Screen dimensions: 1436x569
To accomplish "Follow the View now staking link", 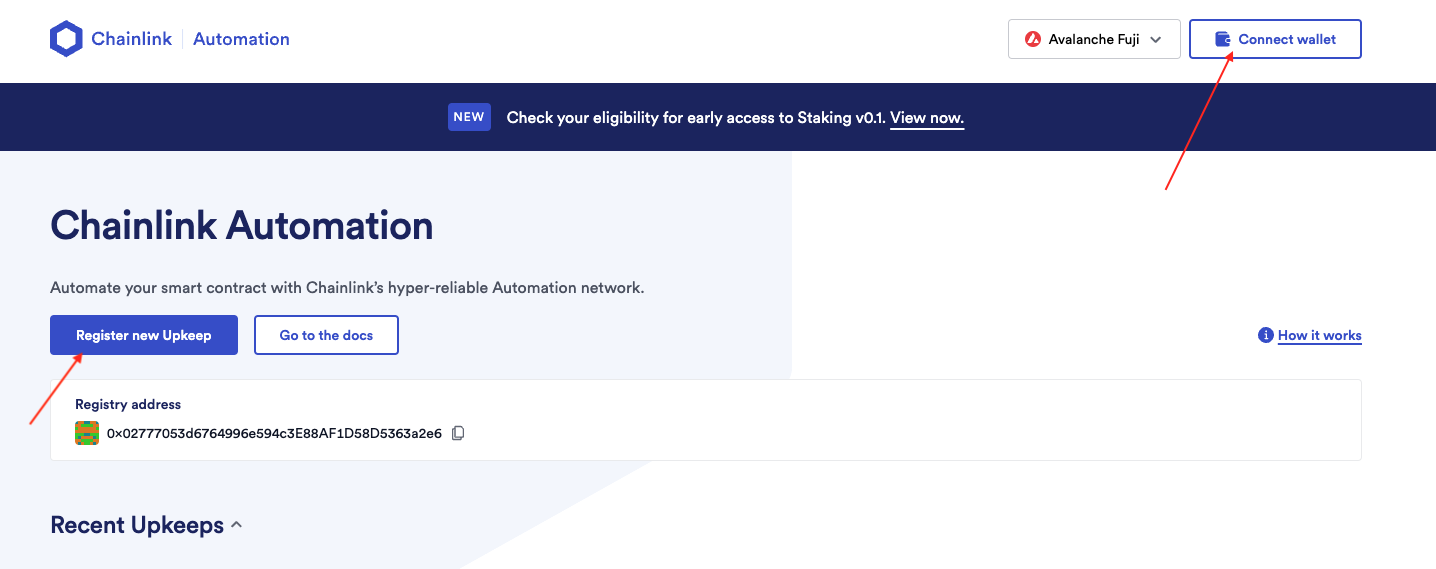I will pyautogui.click(x=927, y=118).
